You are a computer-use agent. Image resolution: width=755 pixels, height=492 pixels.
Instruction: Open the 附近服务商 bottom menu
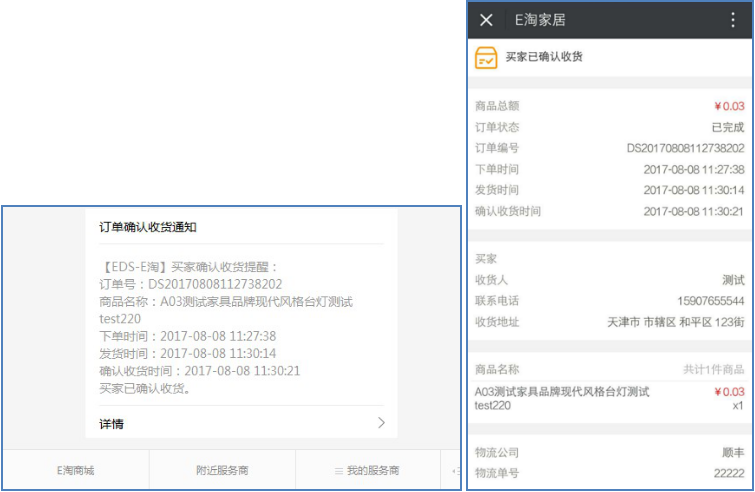(222, 470)
